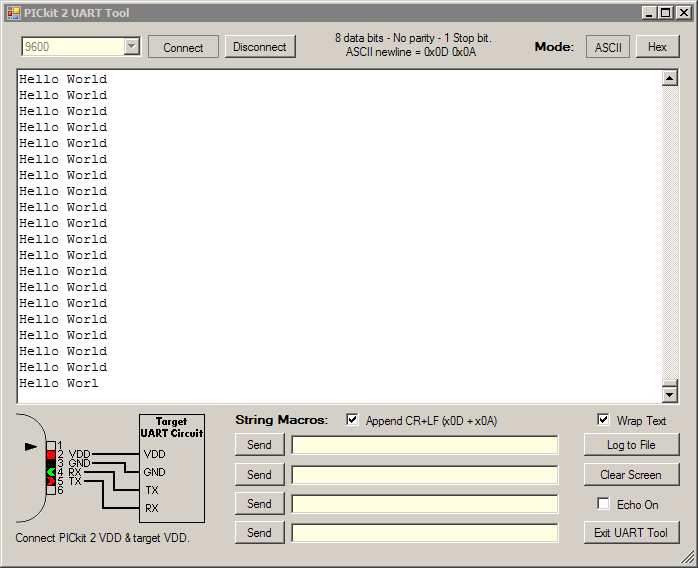Maximize the PICkit 2 UART Tool window
The width and height of the screenshot is (698, 568).
coord(666,12)
